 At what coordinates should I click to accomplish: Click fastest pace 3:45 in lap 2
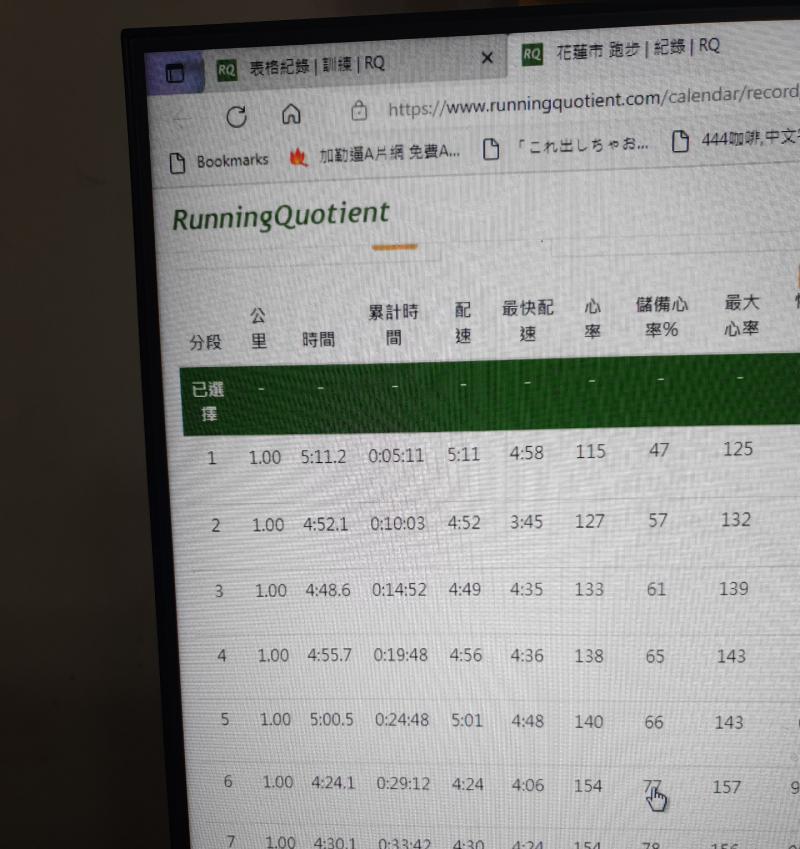coord(527,522)
